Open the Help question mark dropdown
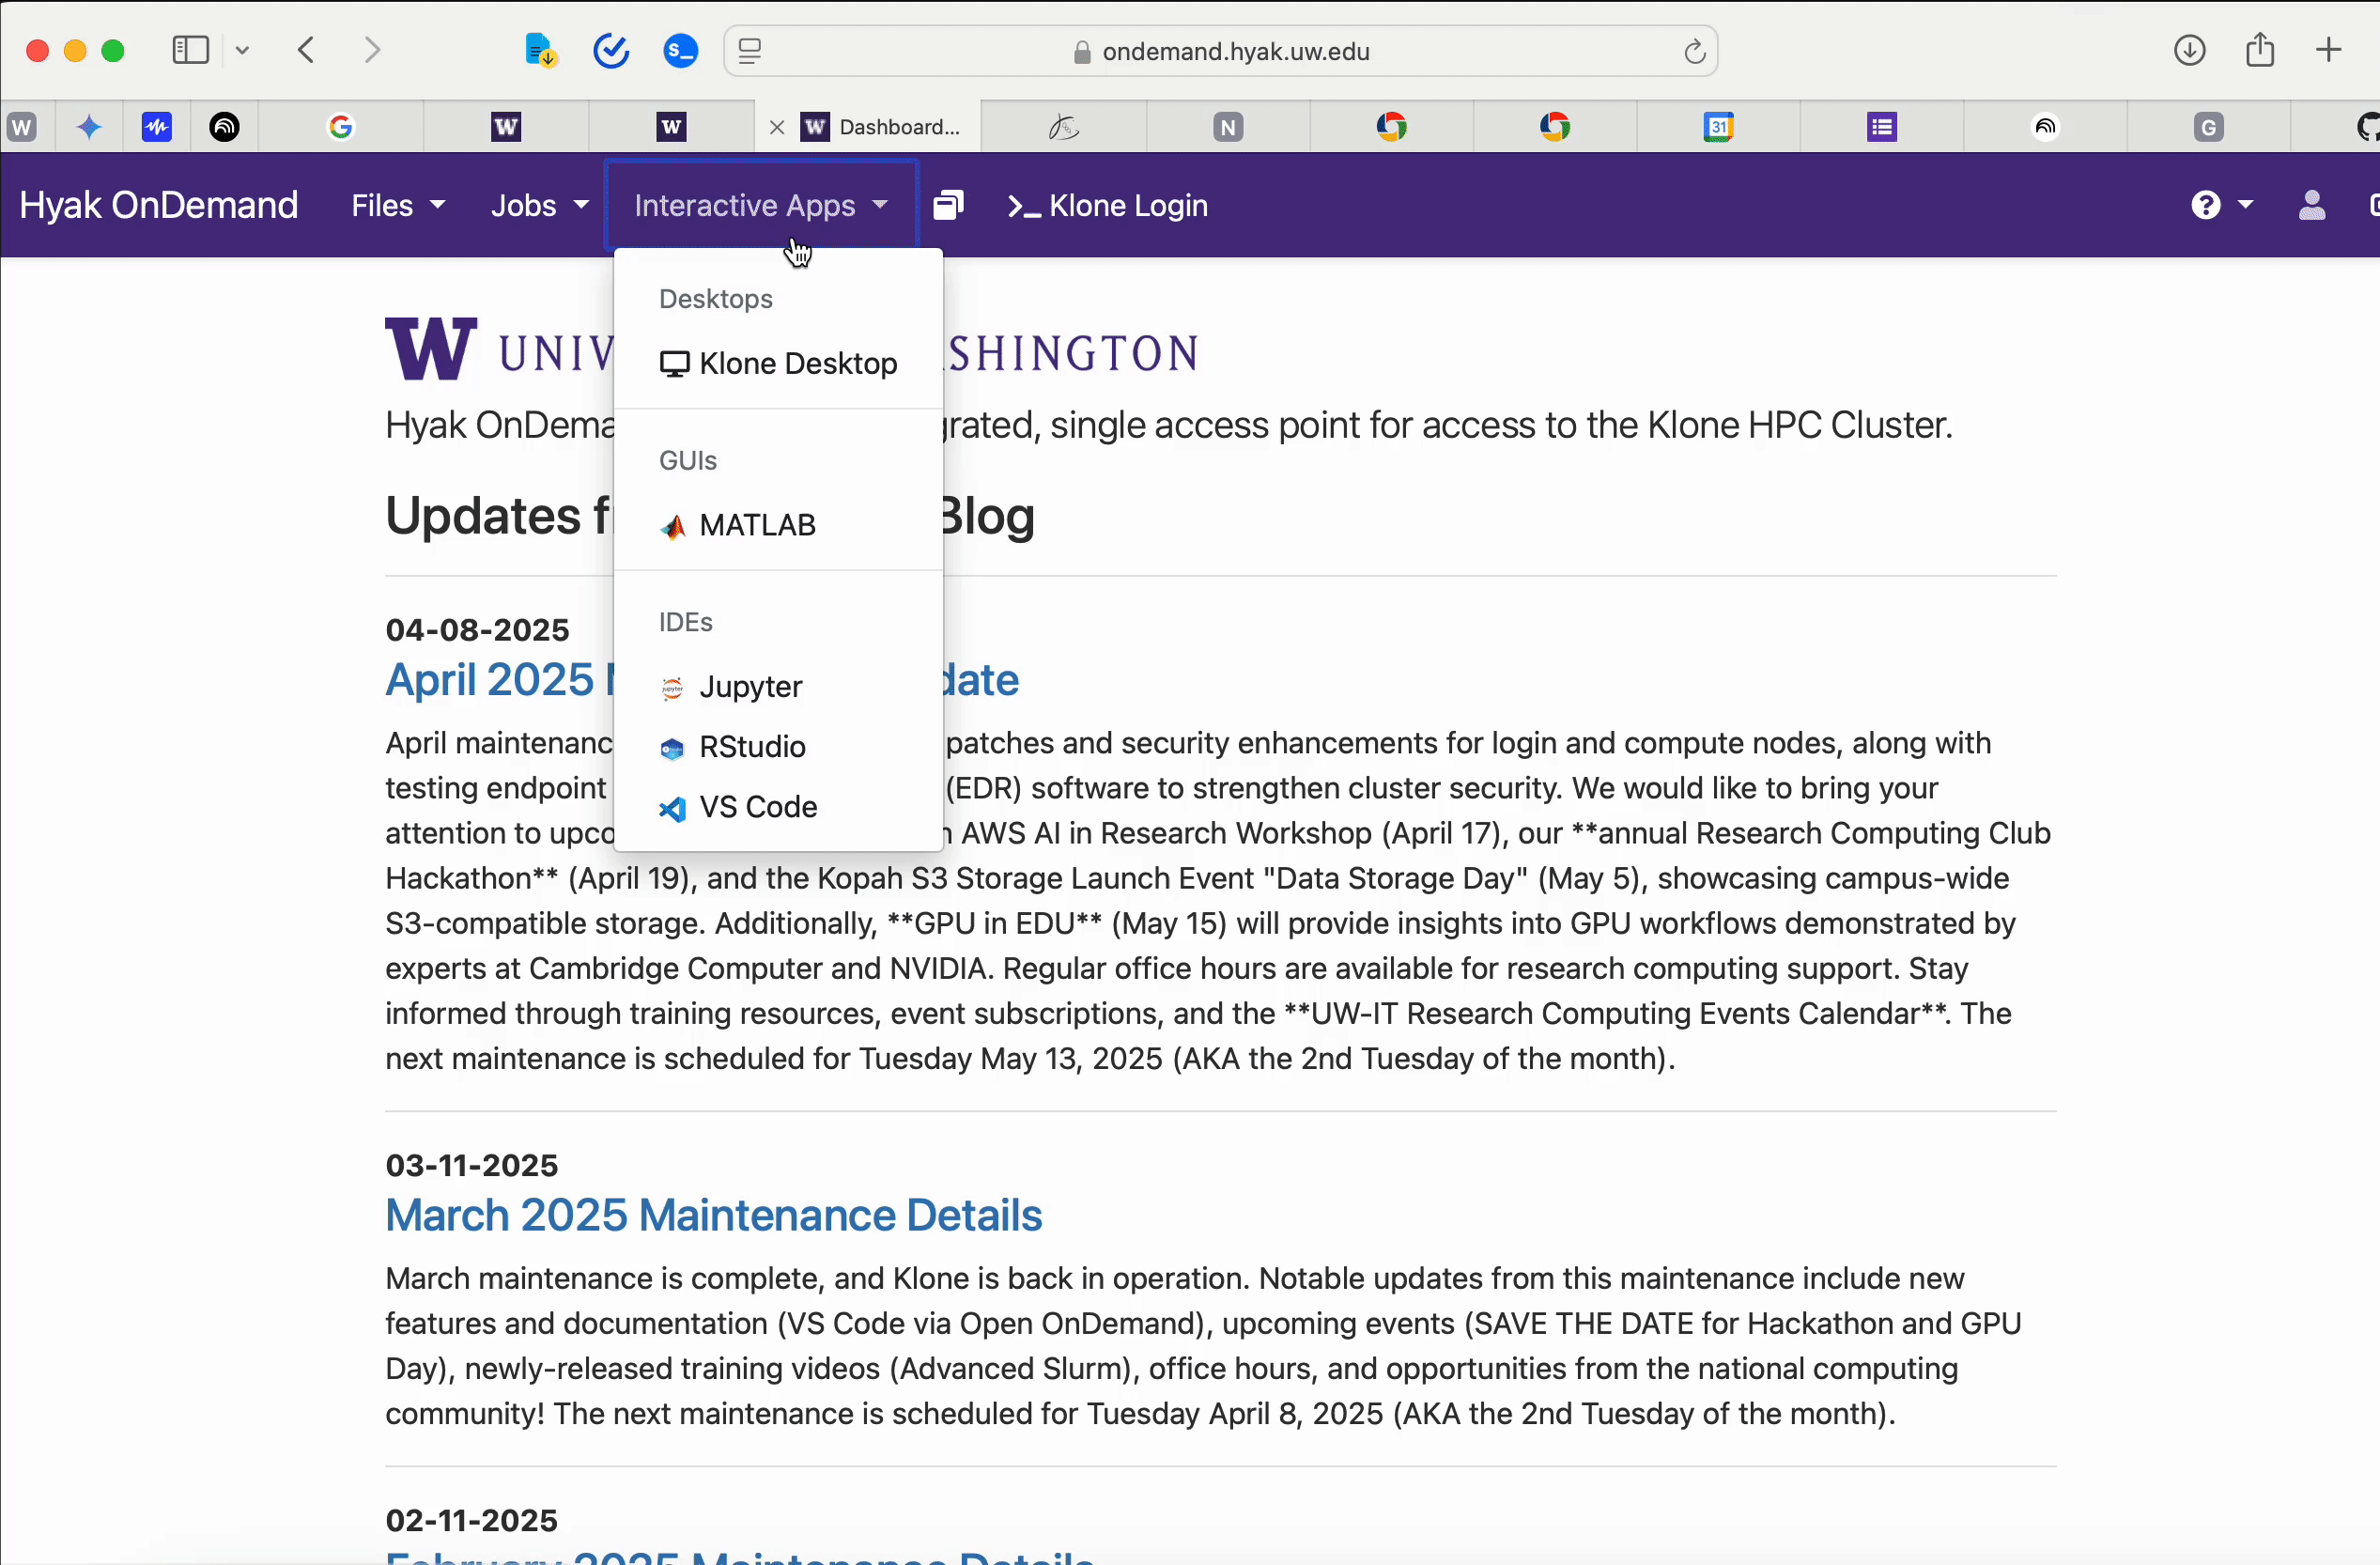The height and width of the screenshot is (1565, 2380). point(2221,205)
